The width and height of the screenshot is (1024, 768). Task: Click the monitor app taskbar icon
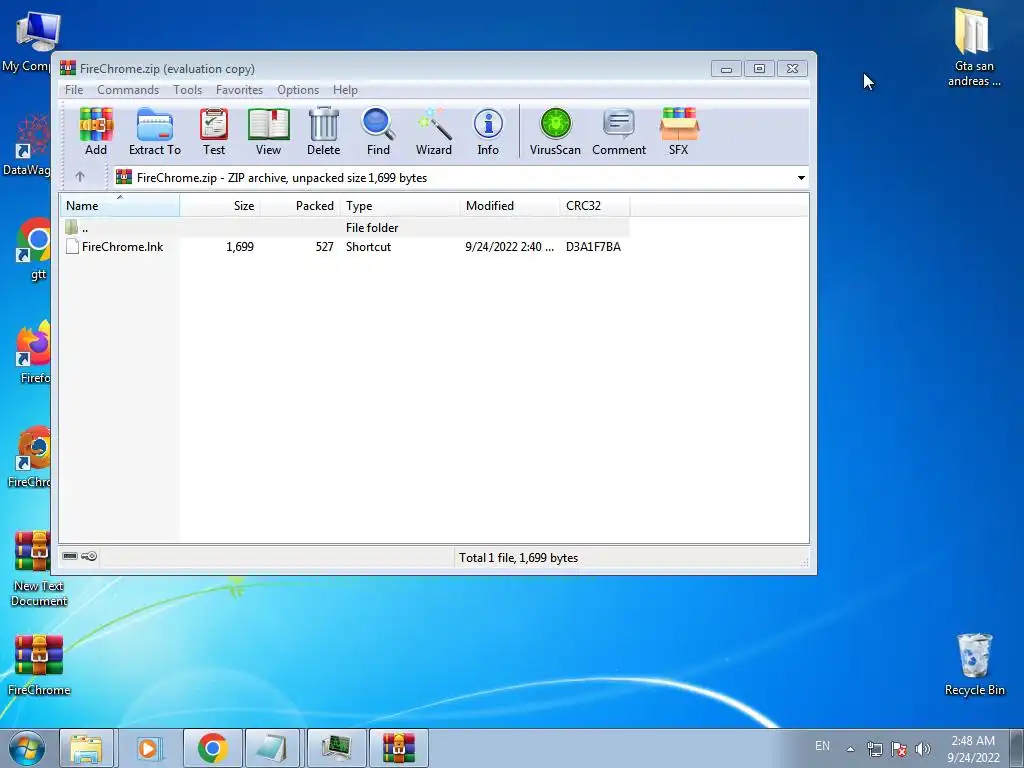[x=336, y=748]
